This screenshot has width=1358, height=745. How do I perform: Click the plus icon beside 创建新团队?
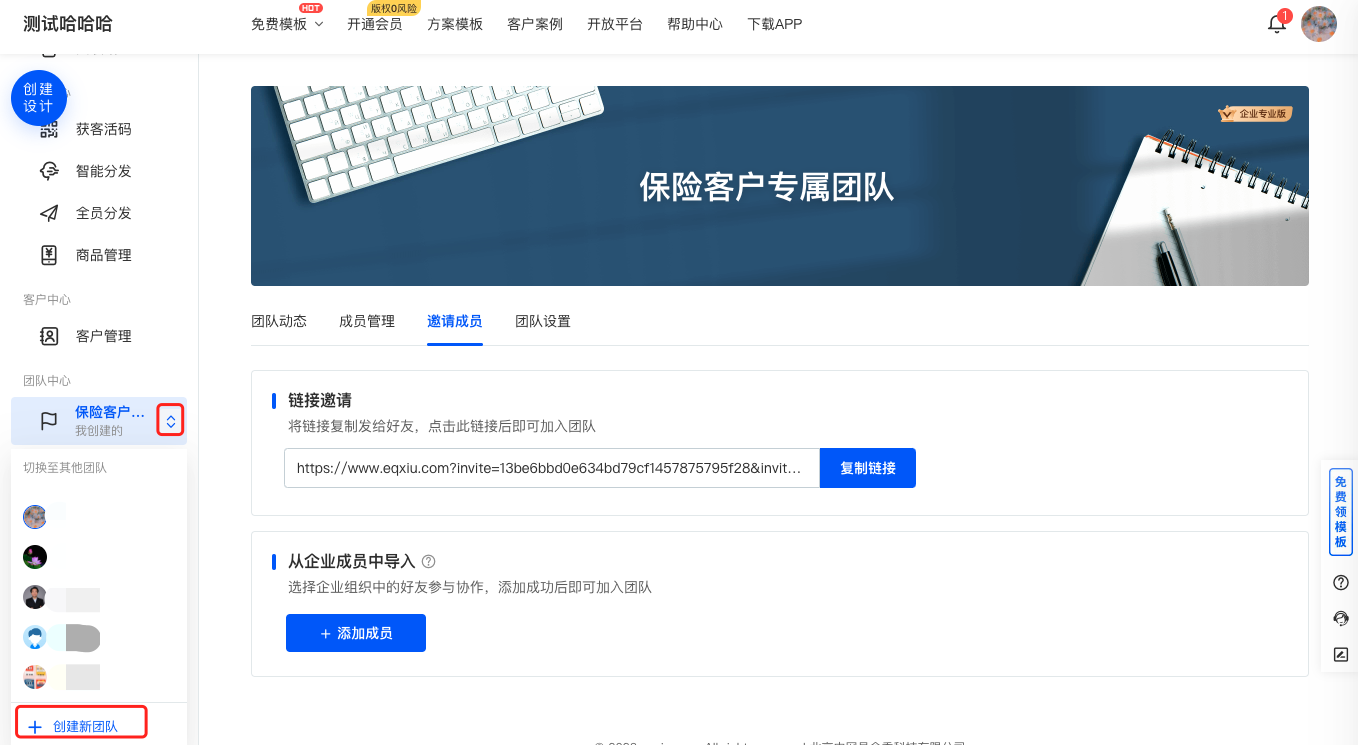(x=35, y=726)
